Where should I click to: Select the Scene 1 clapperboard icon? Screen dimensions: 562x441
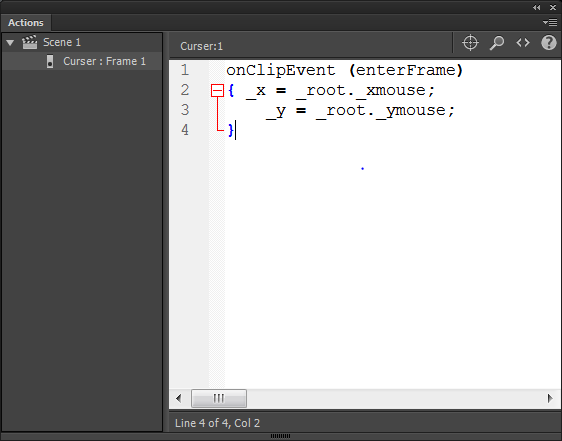click(29, 42)
